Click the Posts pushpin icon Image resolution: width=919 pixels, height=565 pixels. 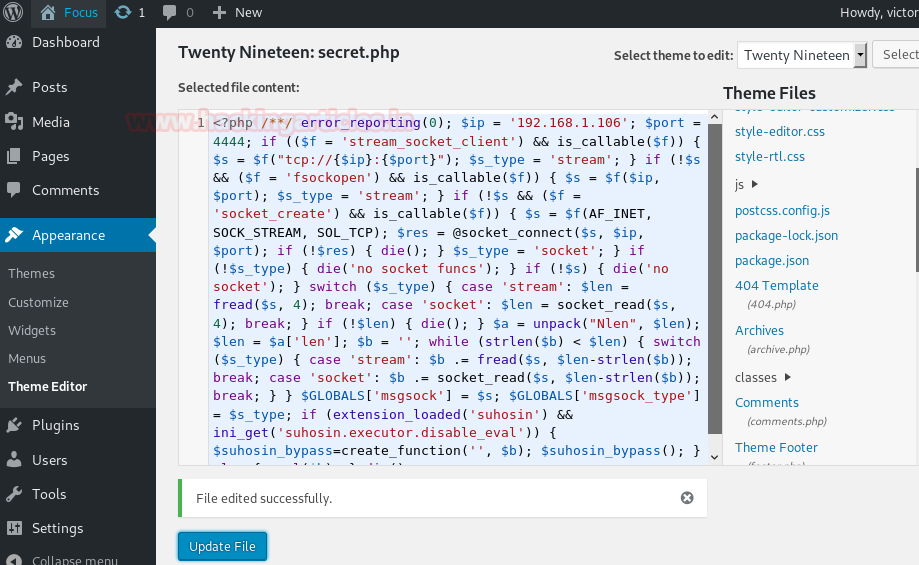[14, 87]
